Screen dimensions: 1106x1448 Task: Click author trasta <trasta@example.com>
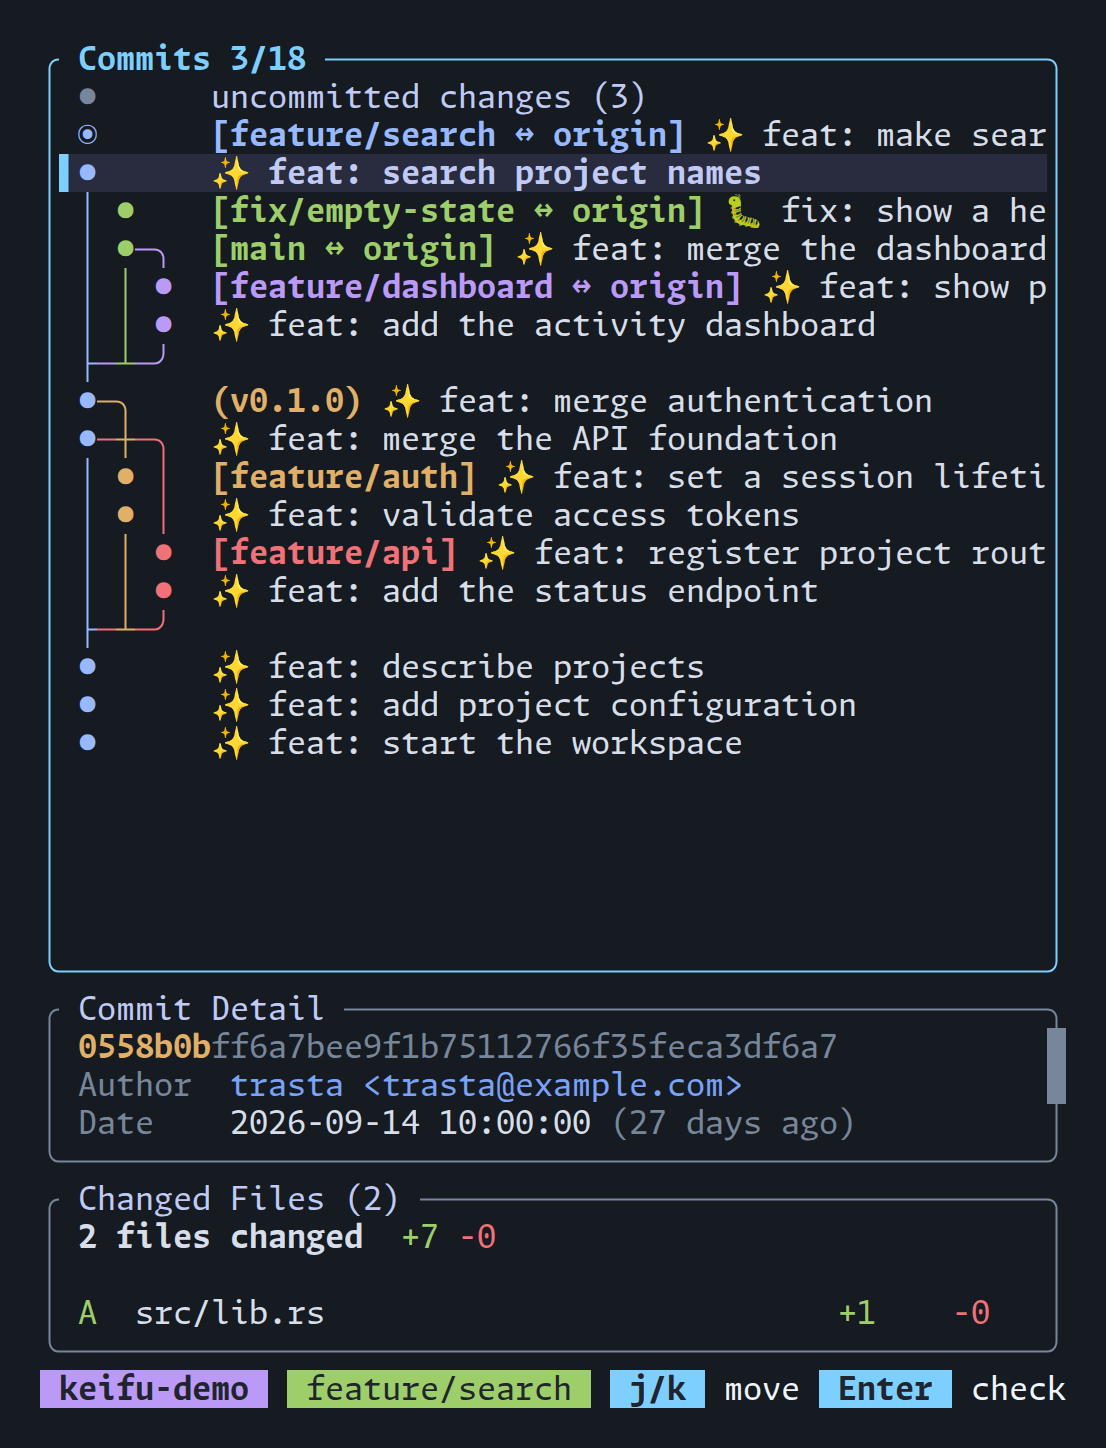click(x=486, y=1085)
